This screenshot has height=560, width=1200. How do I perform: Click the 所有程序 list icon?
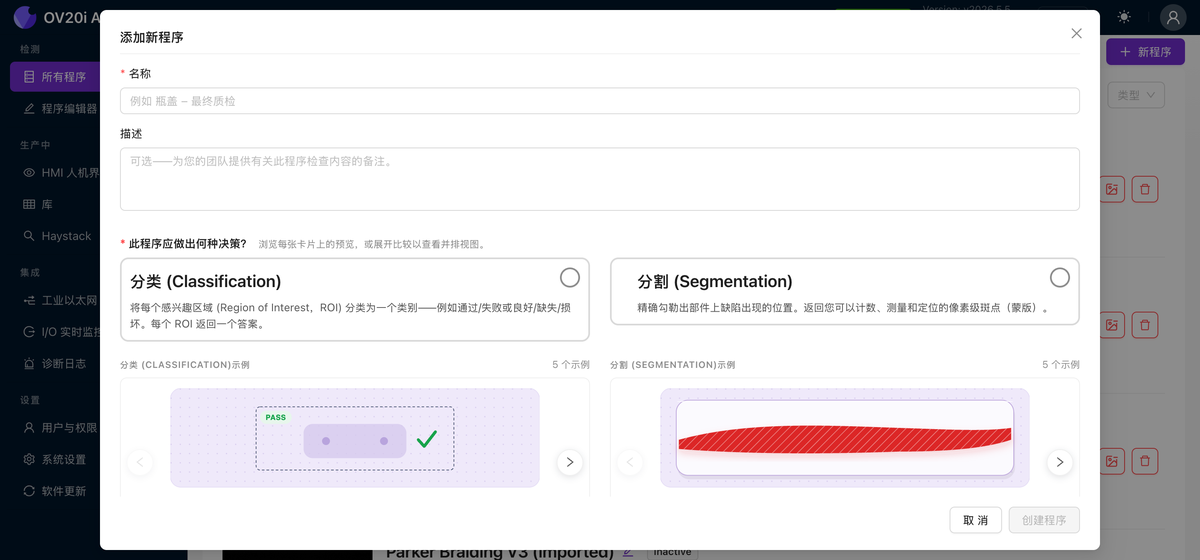tap(29, 76)
